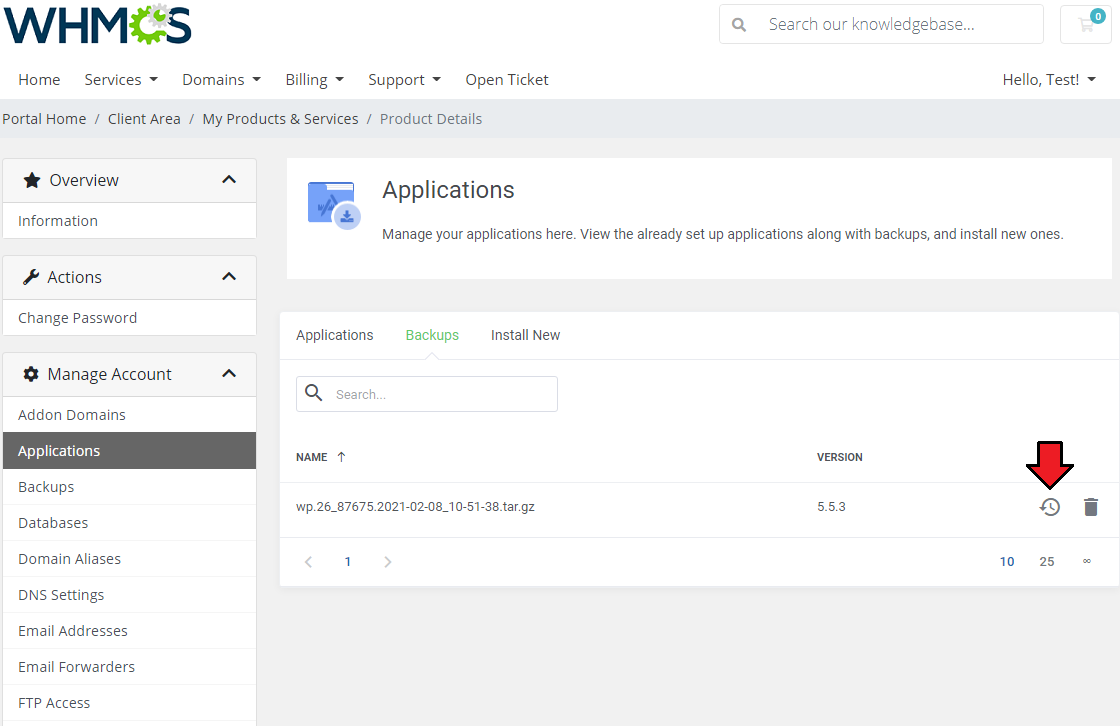
Task: Click backup file name wp.26_87675.2021-02-08_10-51-38.tar.gz
Action: tap(415, 507)
